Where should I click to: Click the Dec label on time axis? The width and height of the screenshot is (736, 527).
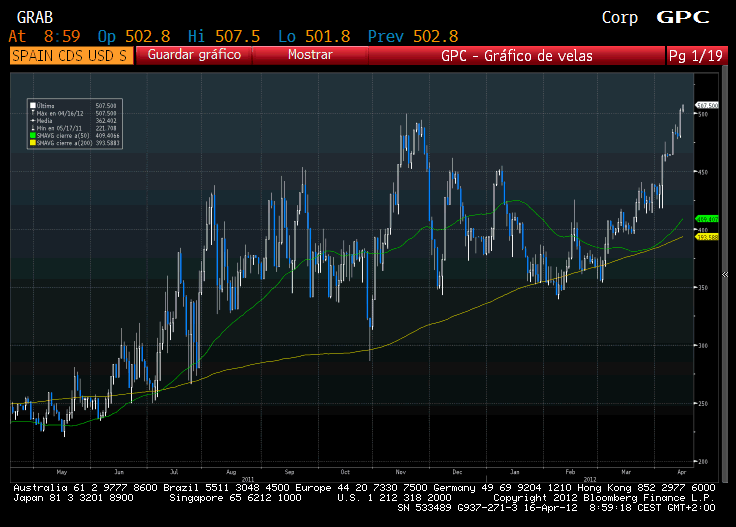click(457, 472)
